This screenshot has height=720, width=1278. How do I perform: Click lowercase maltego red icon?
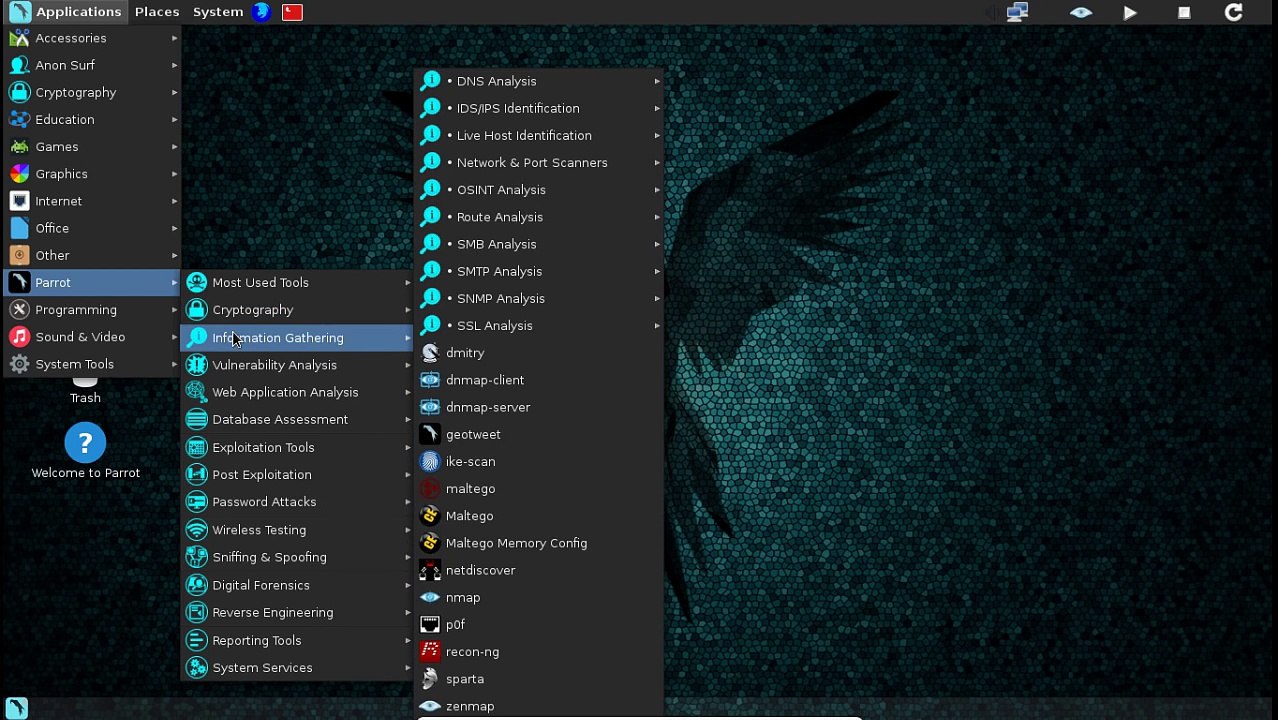pyautogui.click(x=430, y=488)
